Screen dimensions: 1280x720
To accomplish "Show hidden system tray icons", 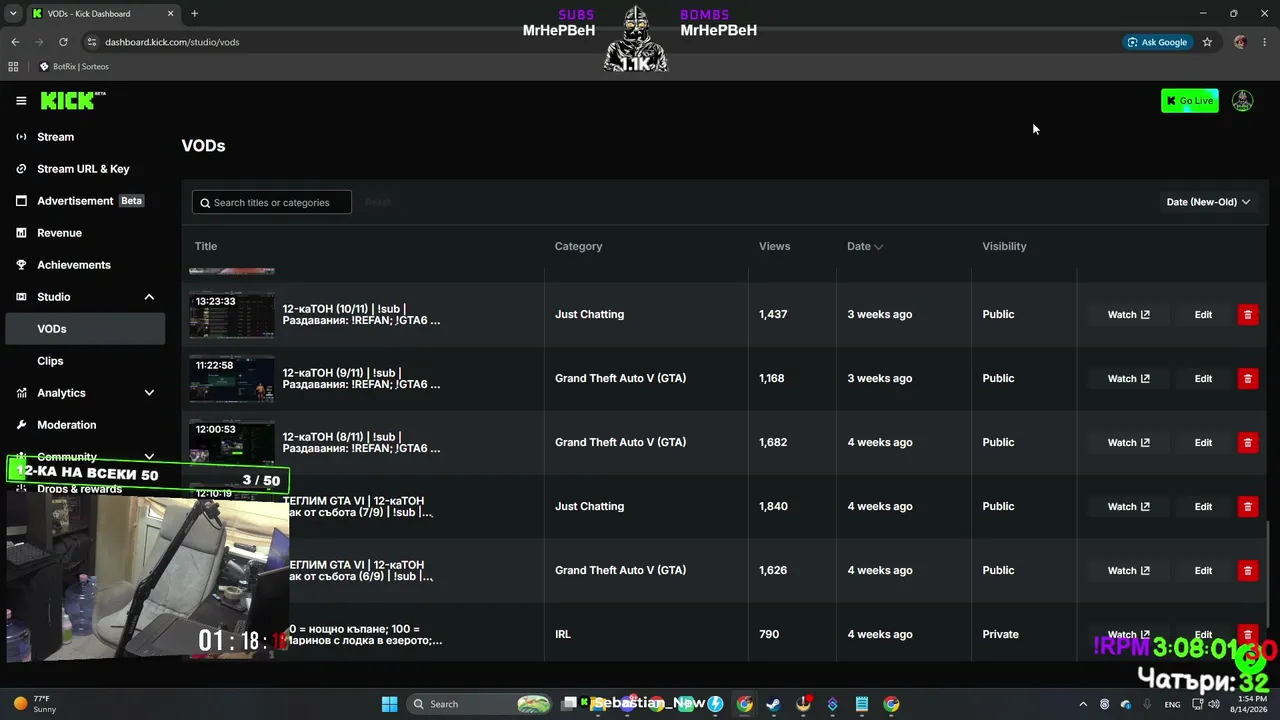I will pos(1083,704).
